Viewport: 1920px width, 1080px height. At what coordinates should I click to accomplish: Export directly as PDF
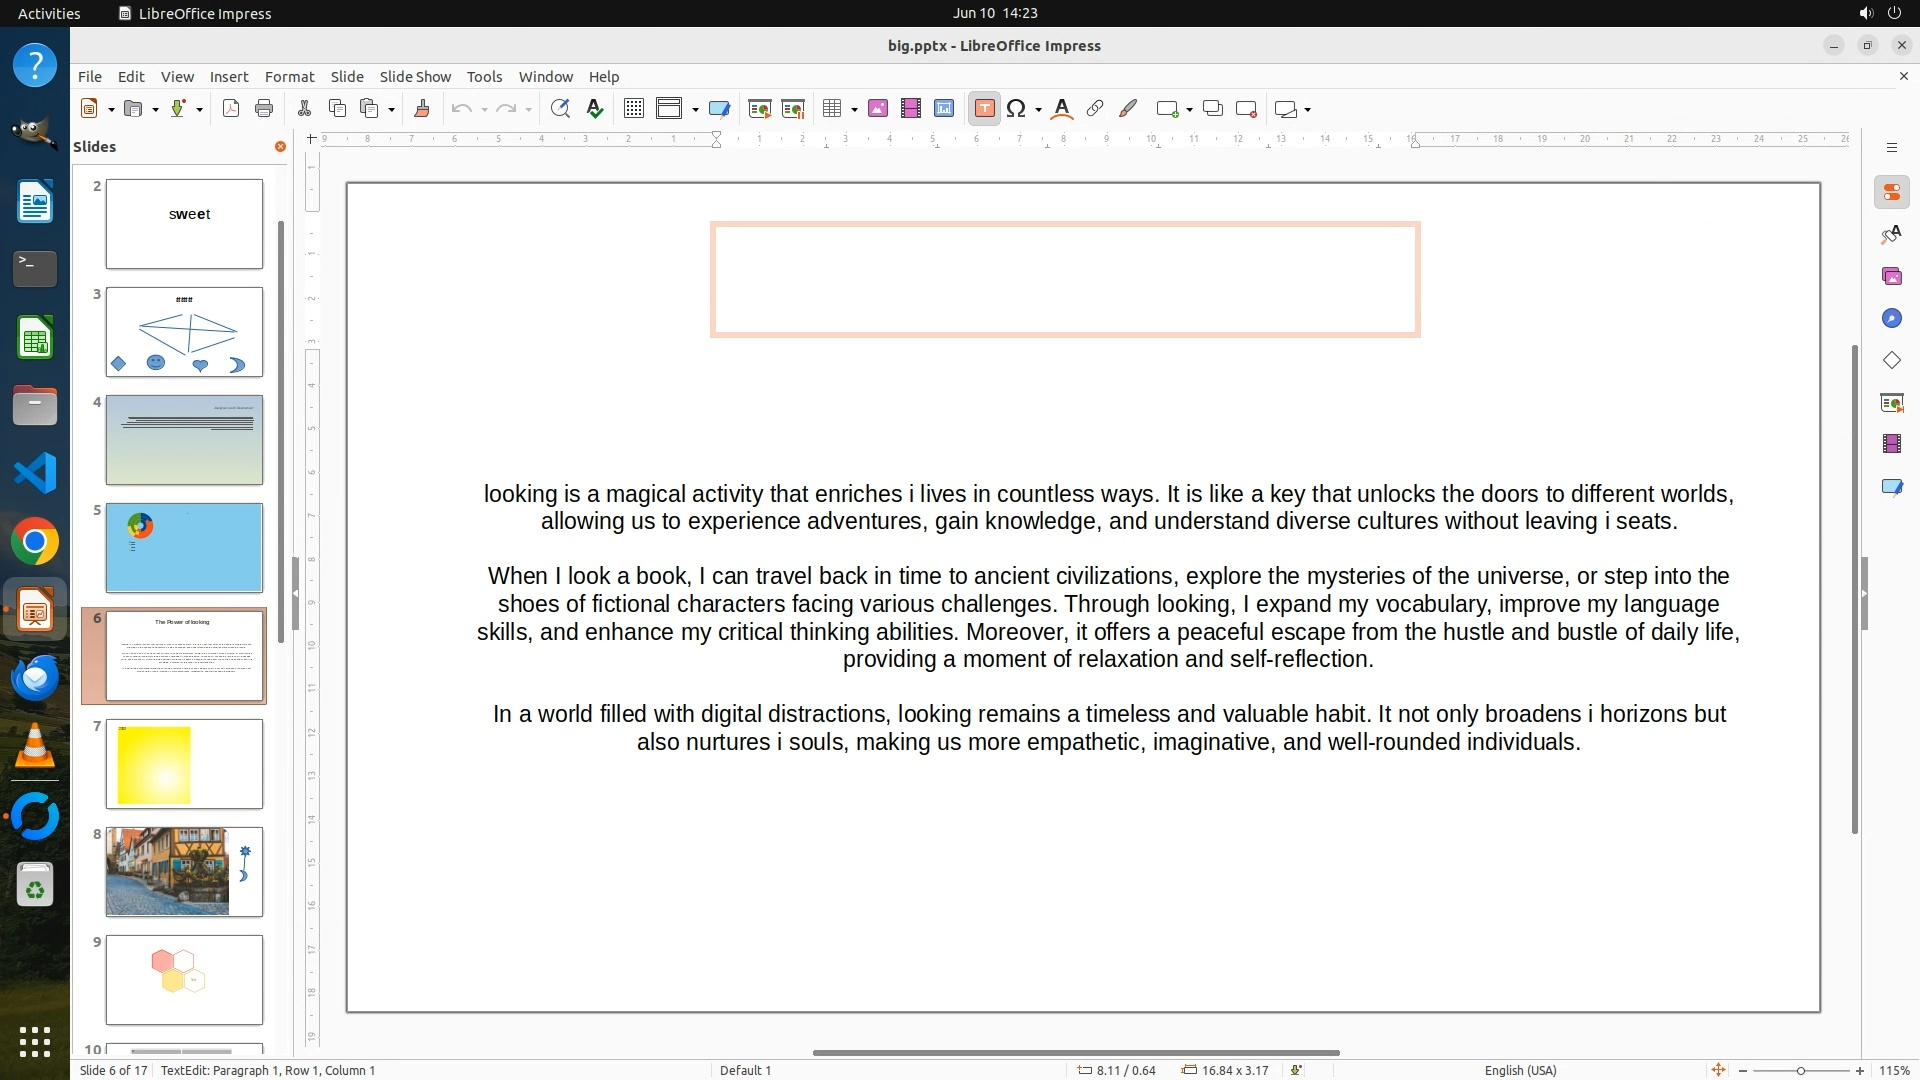pyautogui.click(x=231, y=109)
